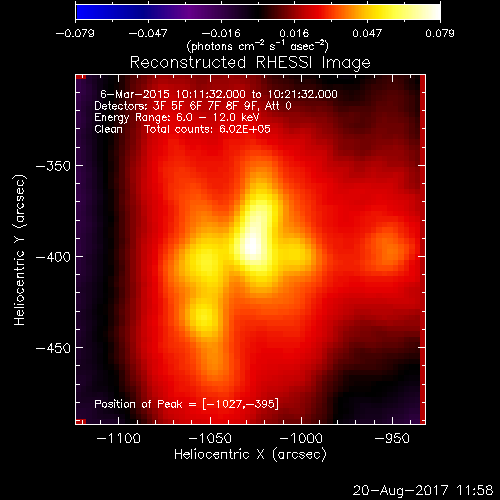
Task: Click the lower-left yellow hotspot below the main peak
Action: [203, 317]
